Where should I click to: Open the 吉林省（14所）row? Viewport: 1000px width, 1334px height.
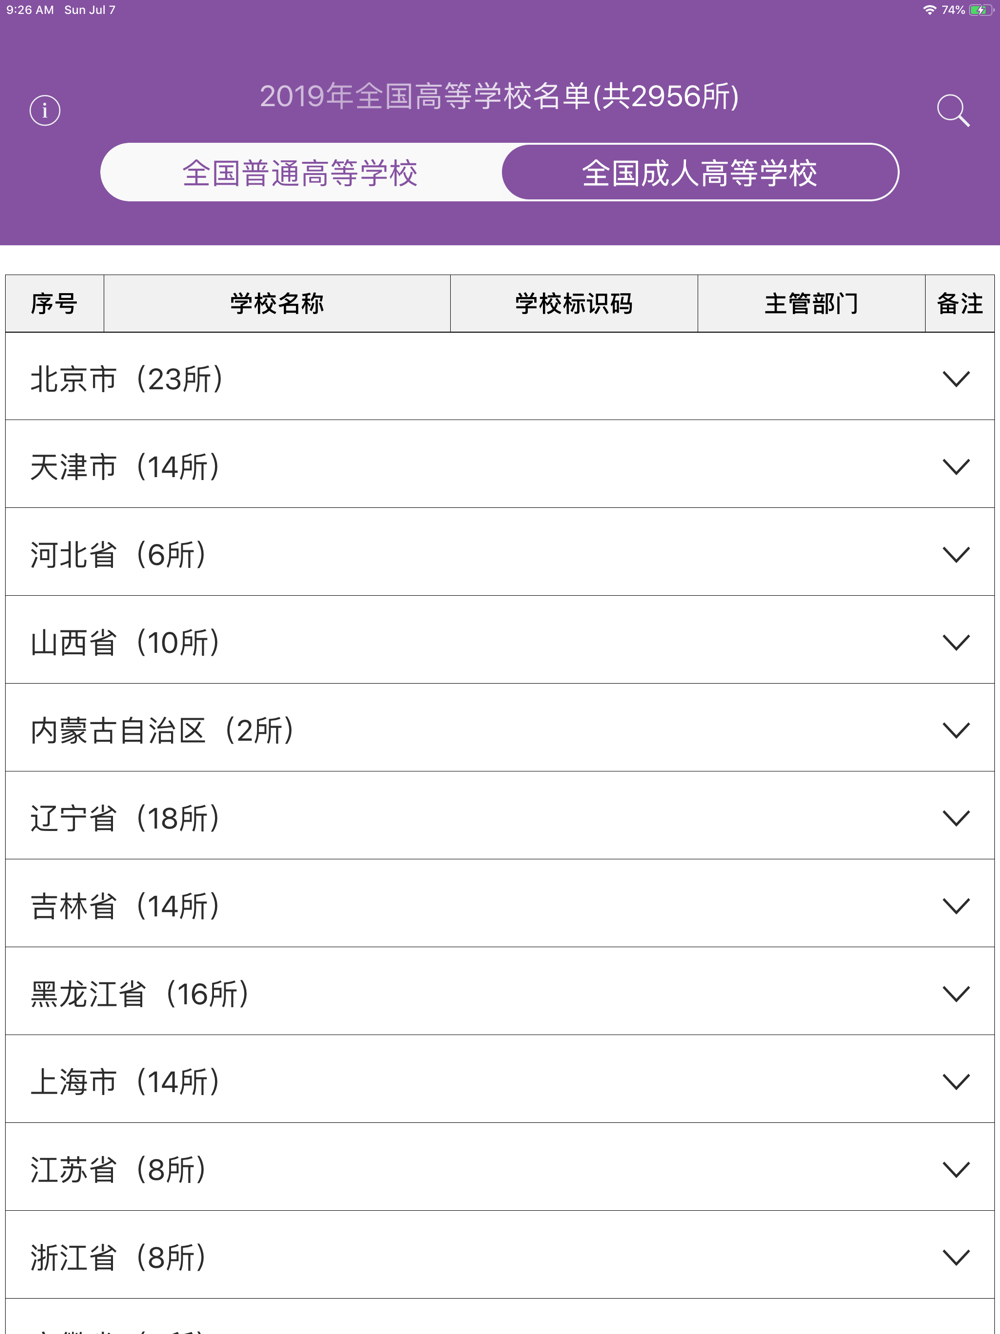tap(500, 904)
